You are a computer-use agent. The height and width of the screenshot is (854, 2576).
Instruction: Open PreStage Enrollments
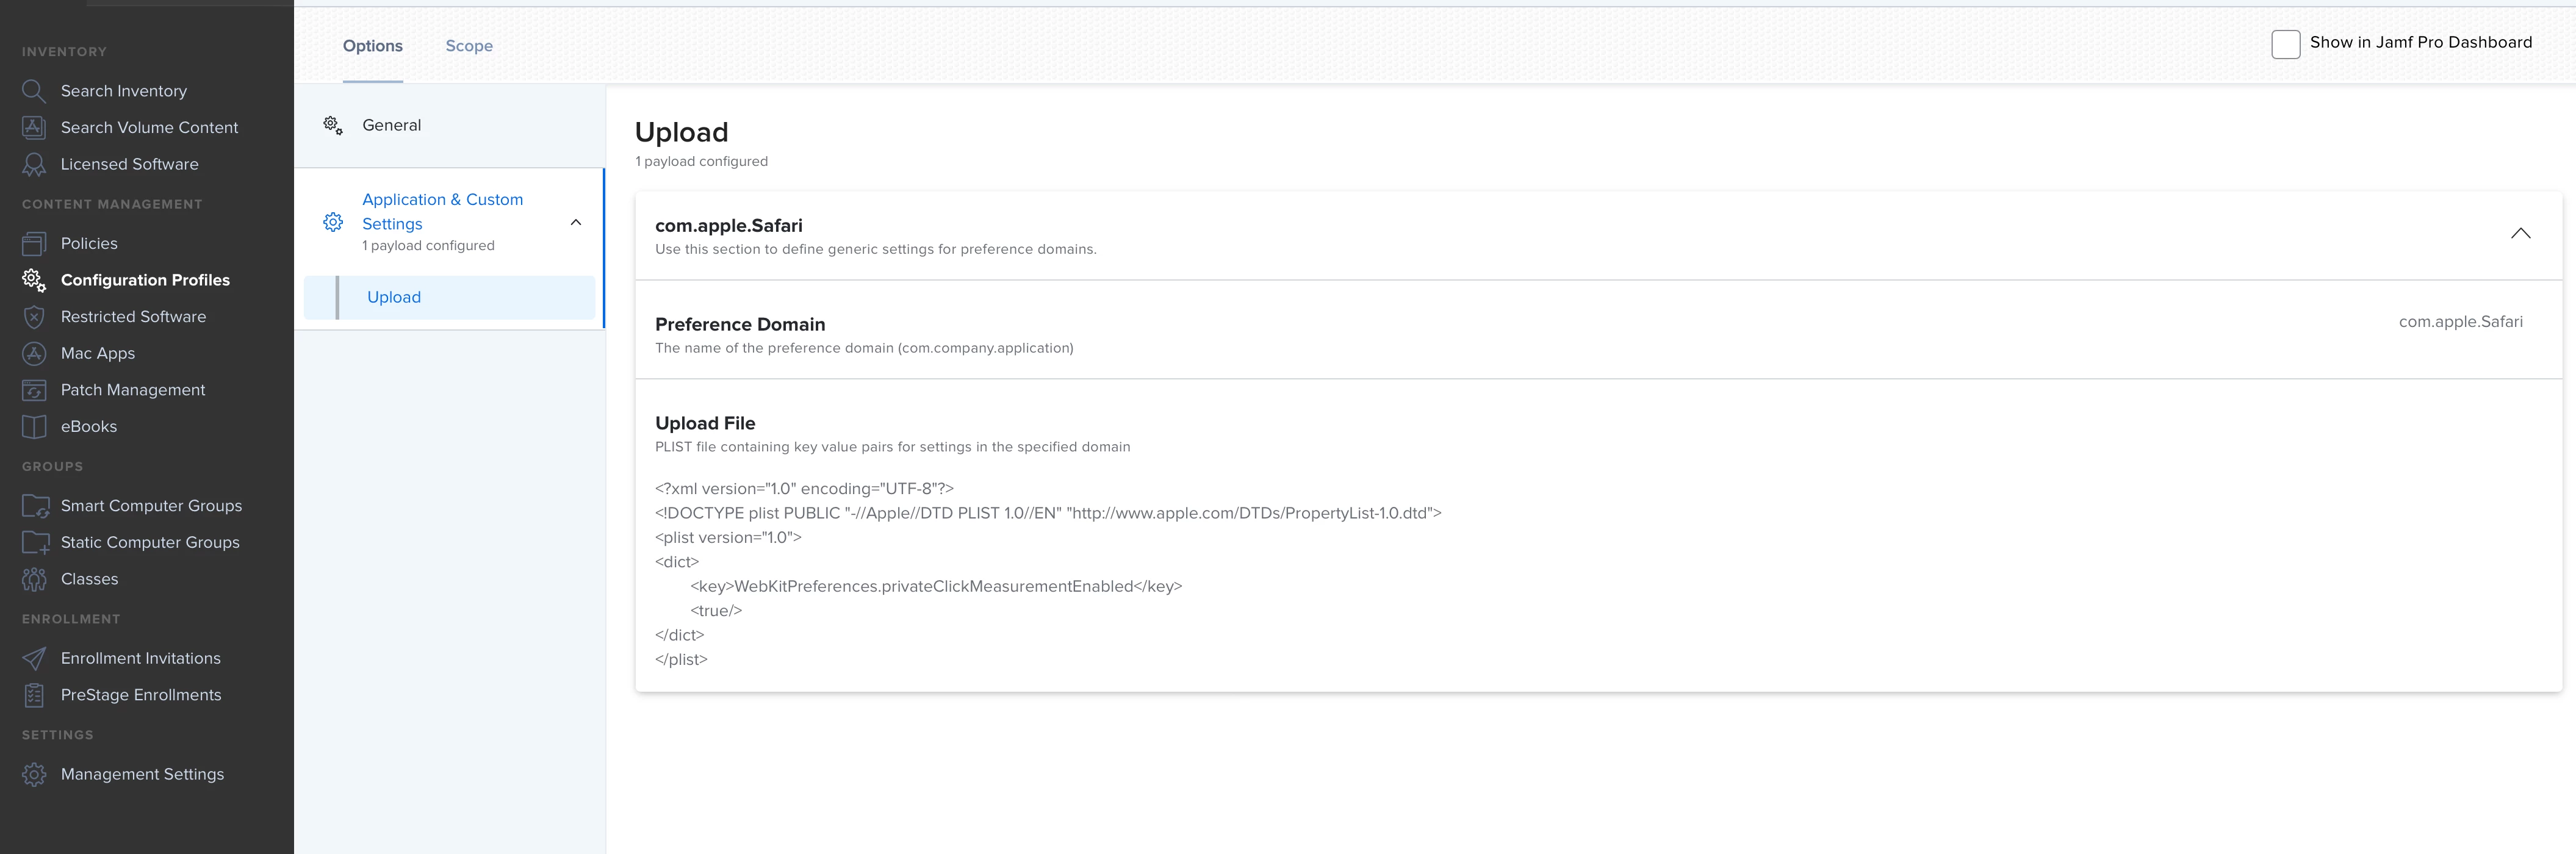pyautogui.click(x=141, y=695)
